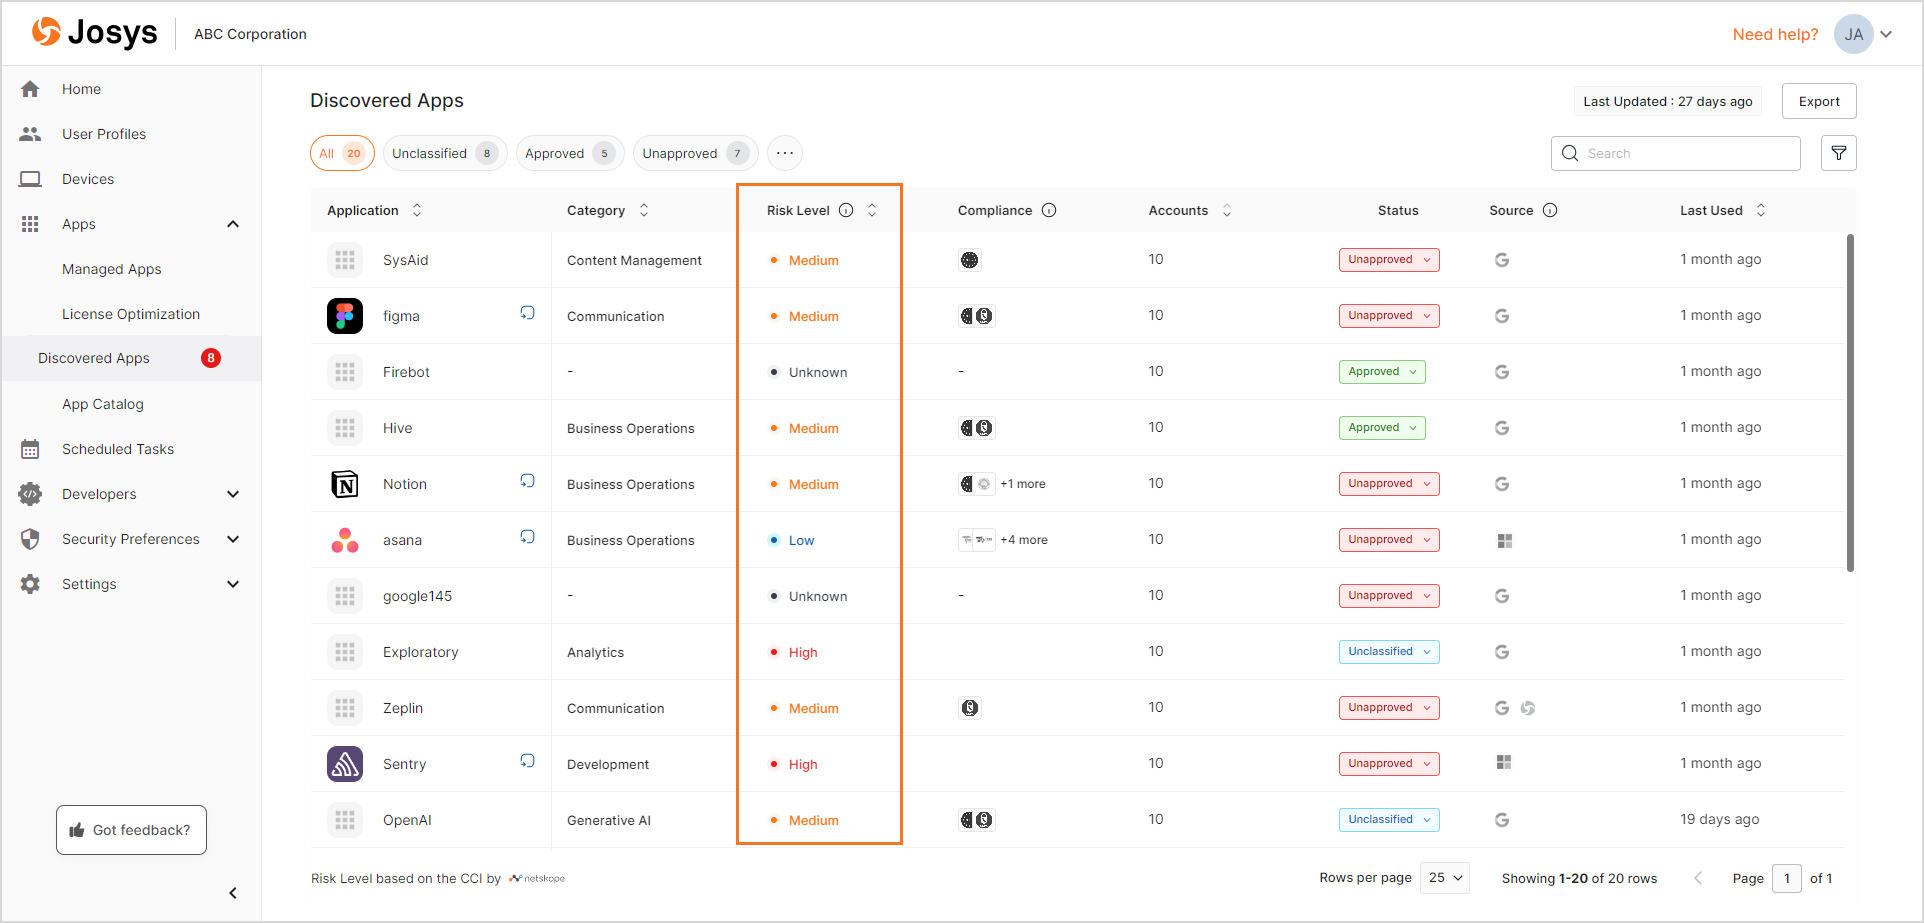
Task: Open App Catalog in the sidebar
Action: point(103,404)
